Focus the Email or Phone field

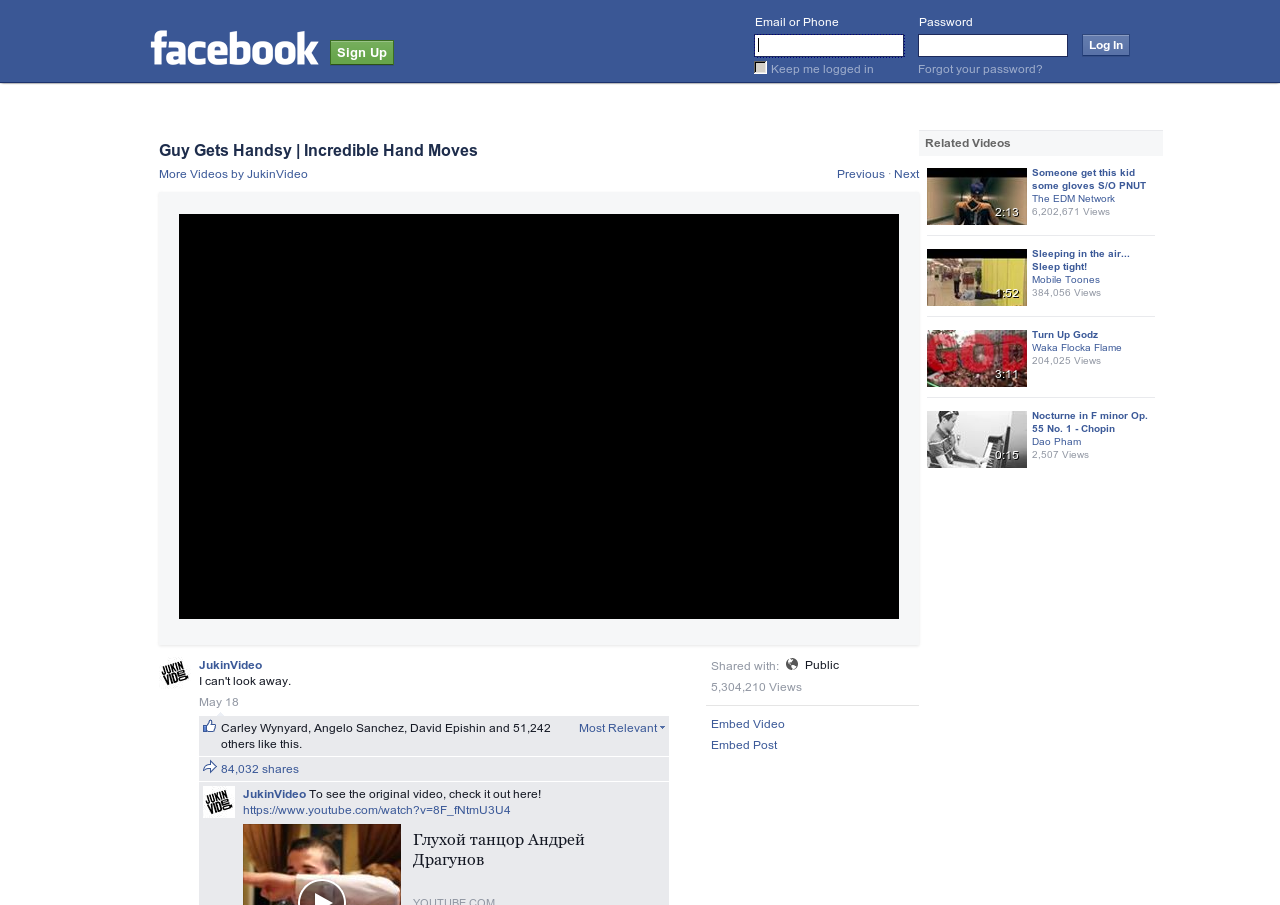click(x=829, y=45)
